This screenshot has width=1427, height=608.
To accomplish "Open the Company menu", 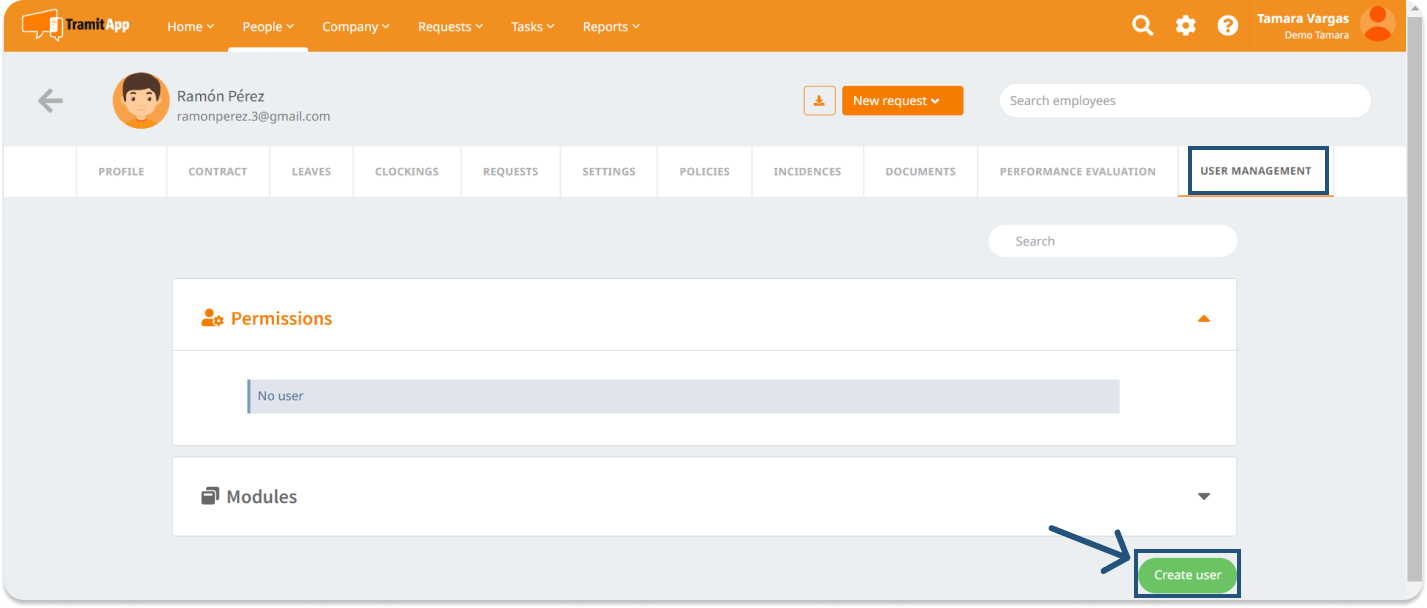I will pyautogui.click(x=355, y=27).
